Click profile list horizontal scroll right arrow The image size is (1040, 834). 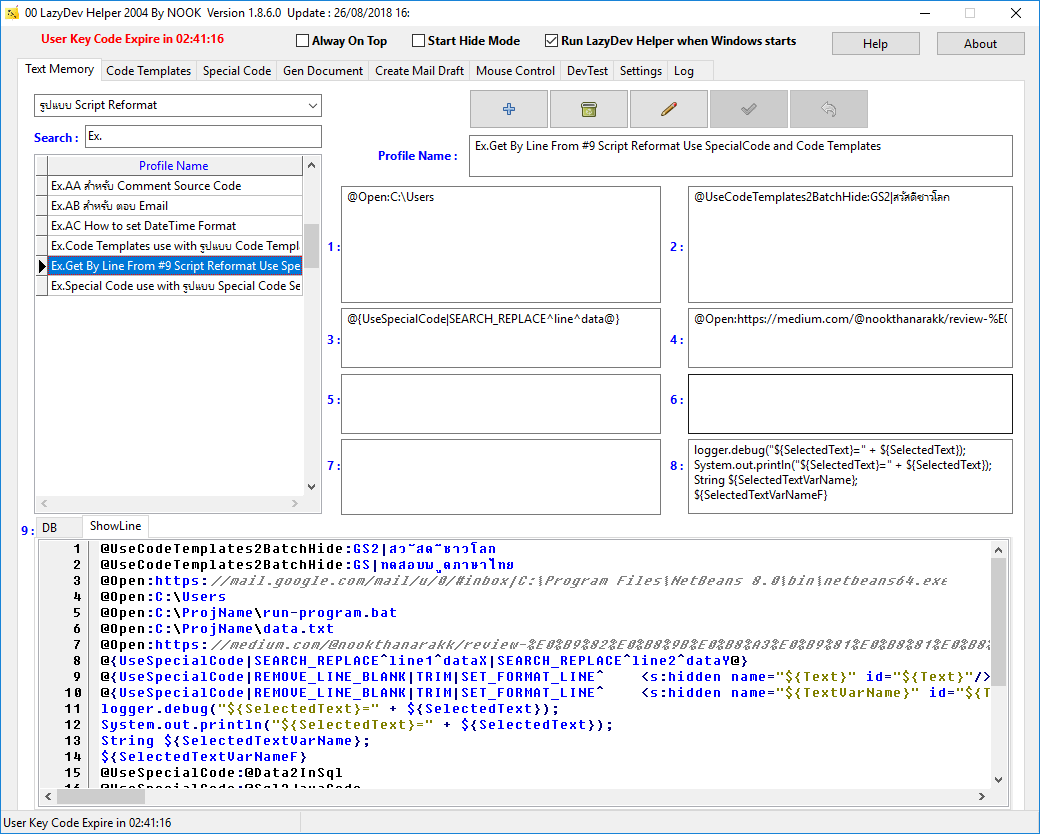coord(295,504)
